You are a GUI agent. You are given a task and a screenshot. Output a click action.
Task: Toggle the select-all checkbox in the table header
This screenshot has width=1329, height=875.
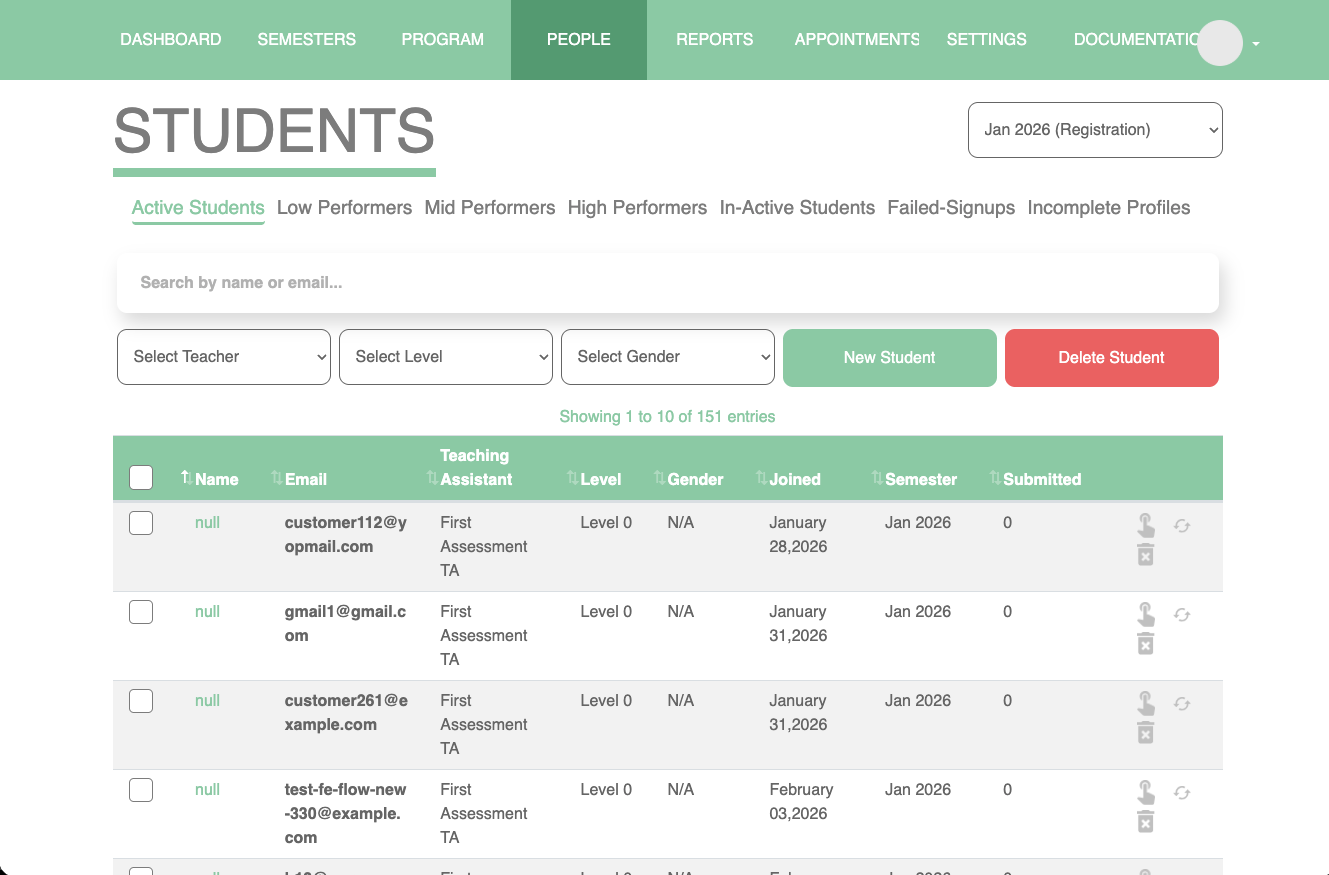point(141,477)
